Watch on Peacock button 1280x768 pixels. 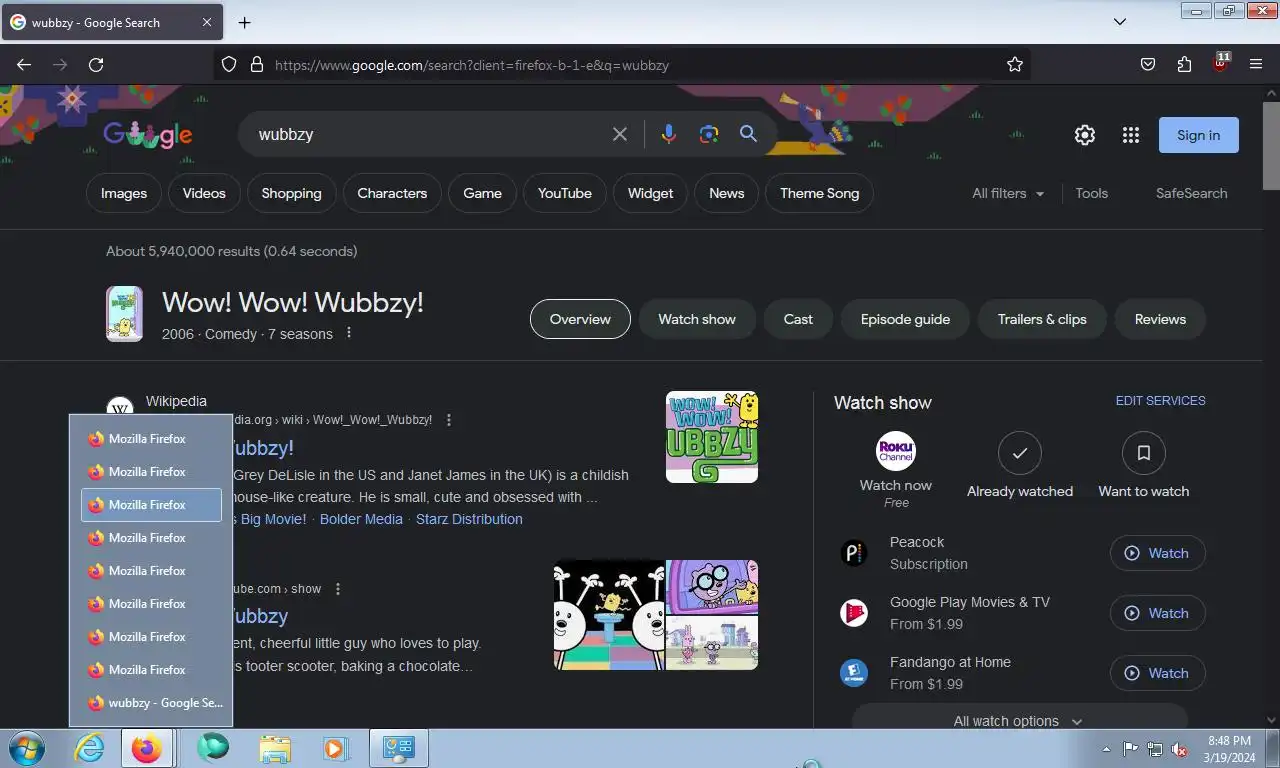pyautogui.click(x=1157, y=553)
